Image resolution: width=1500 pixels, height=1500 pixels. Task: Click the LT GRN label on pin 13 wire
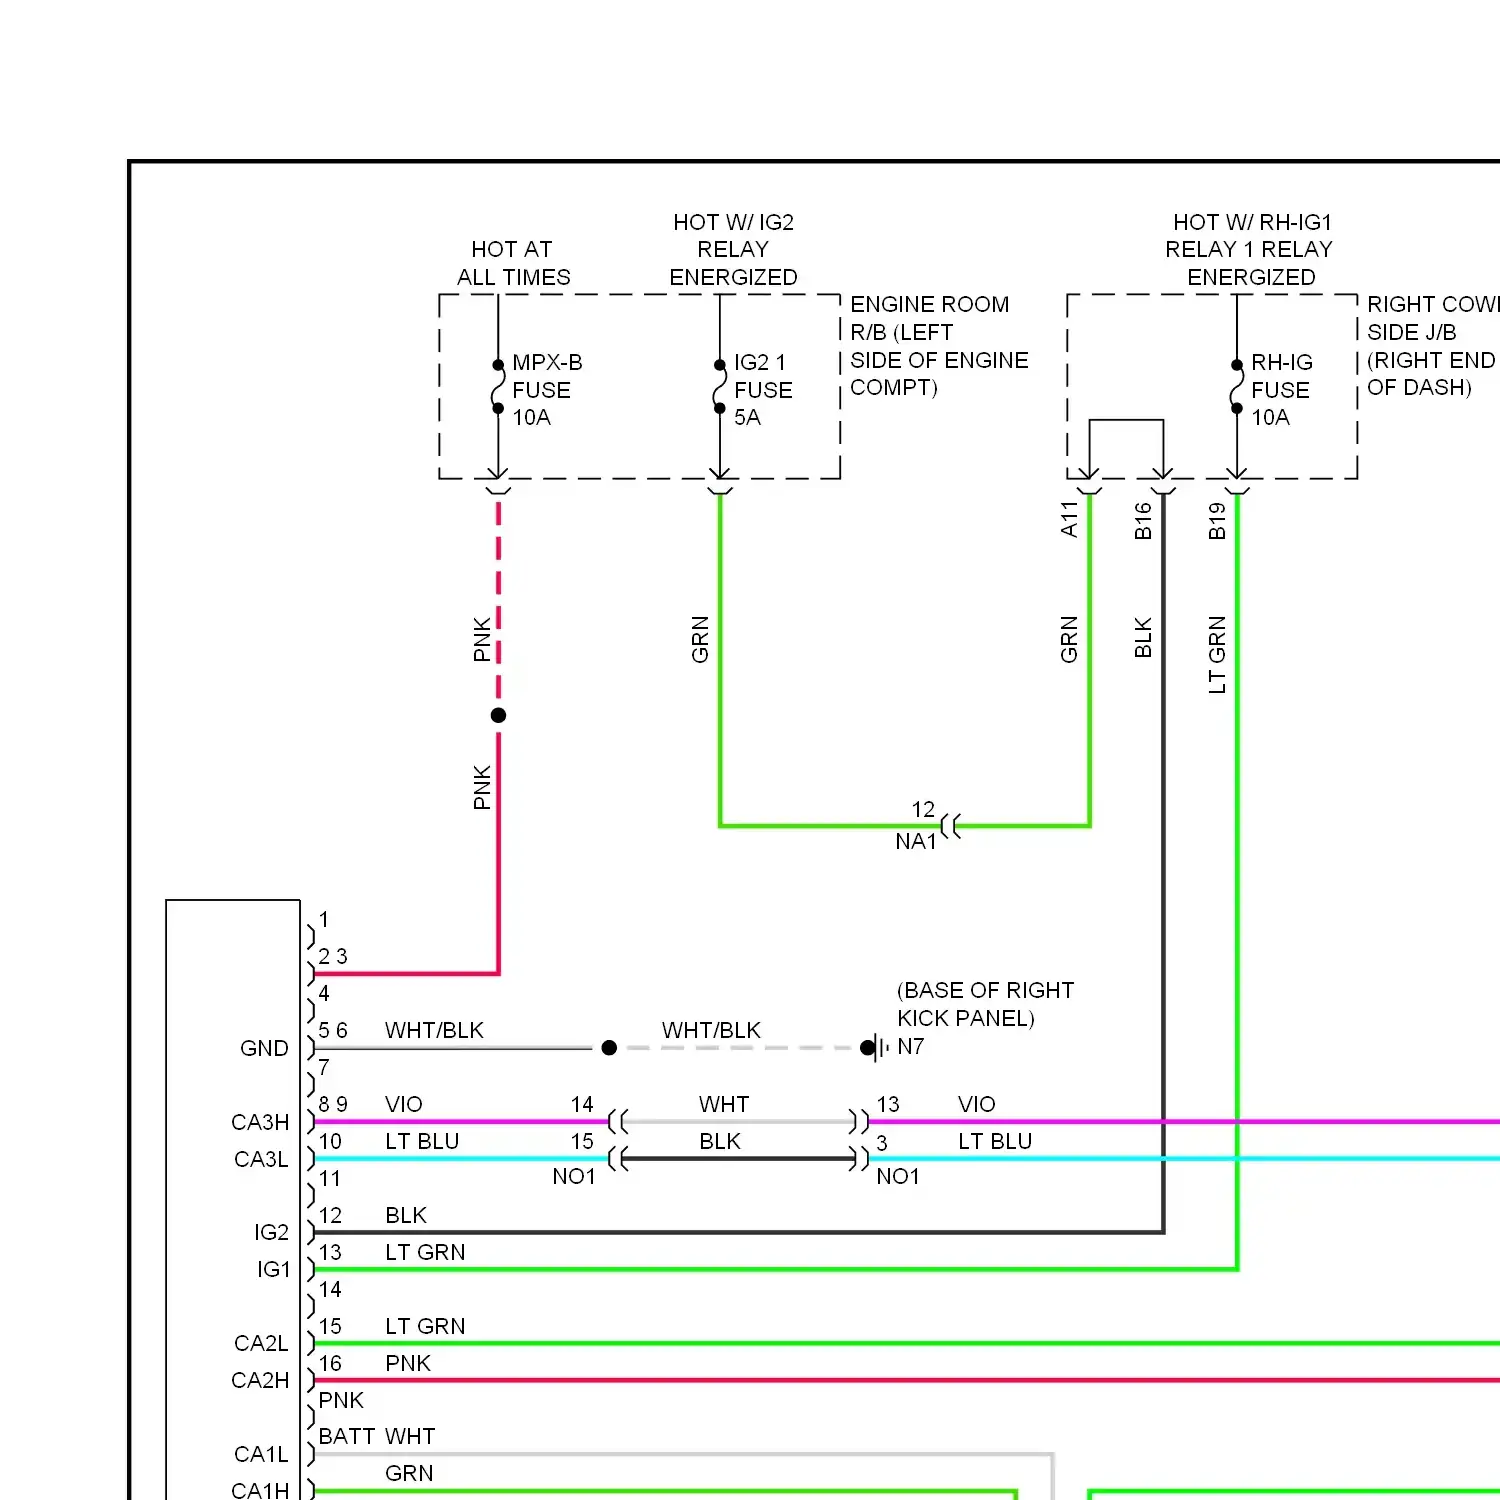(425, 1252)
